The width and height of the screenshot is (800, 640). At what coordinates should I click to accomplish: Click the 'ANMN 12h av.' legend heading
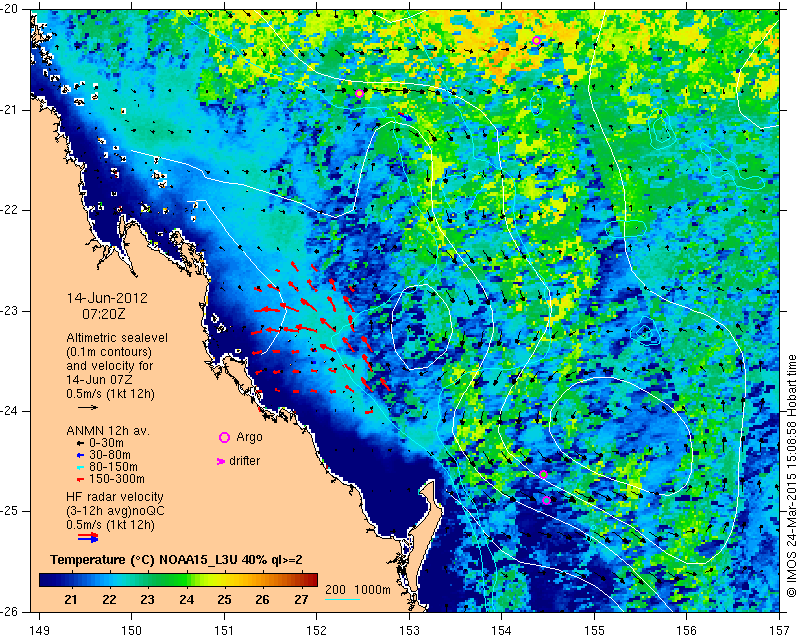108,431
